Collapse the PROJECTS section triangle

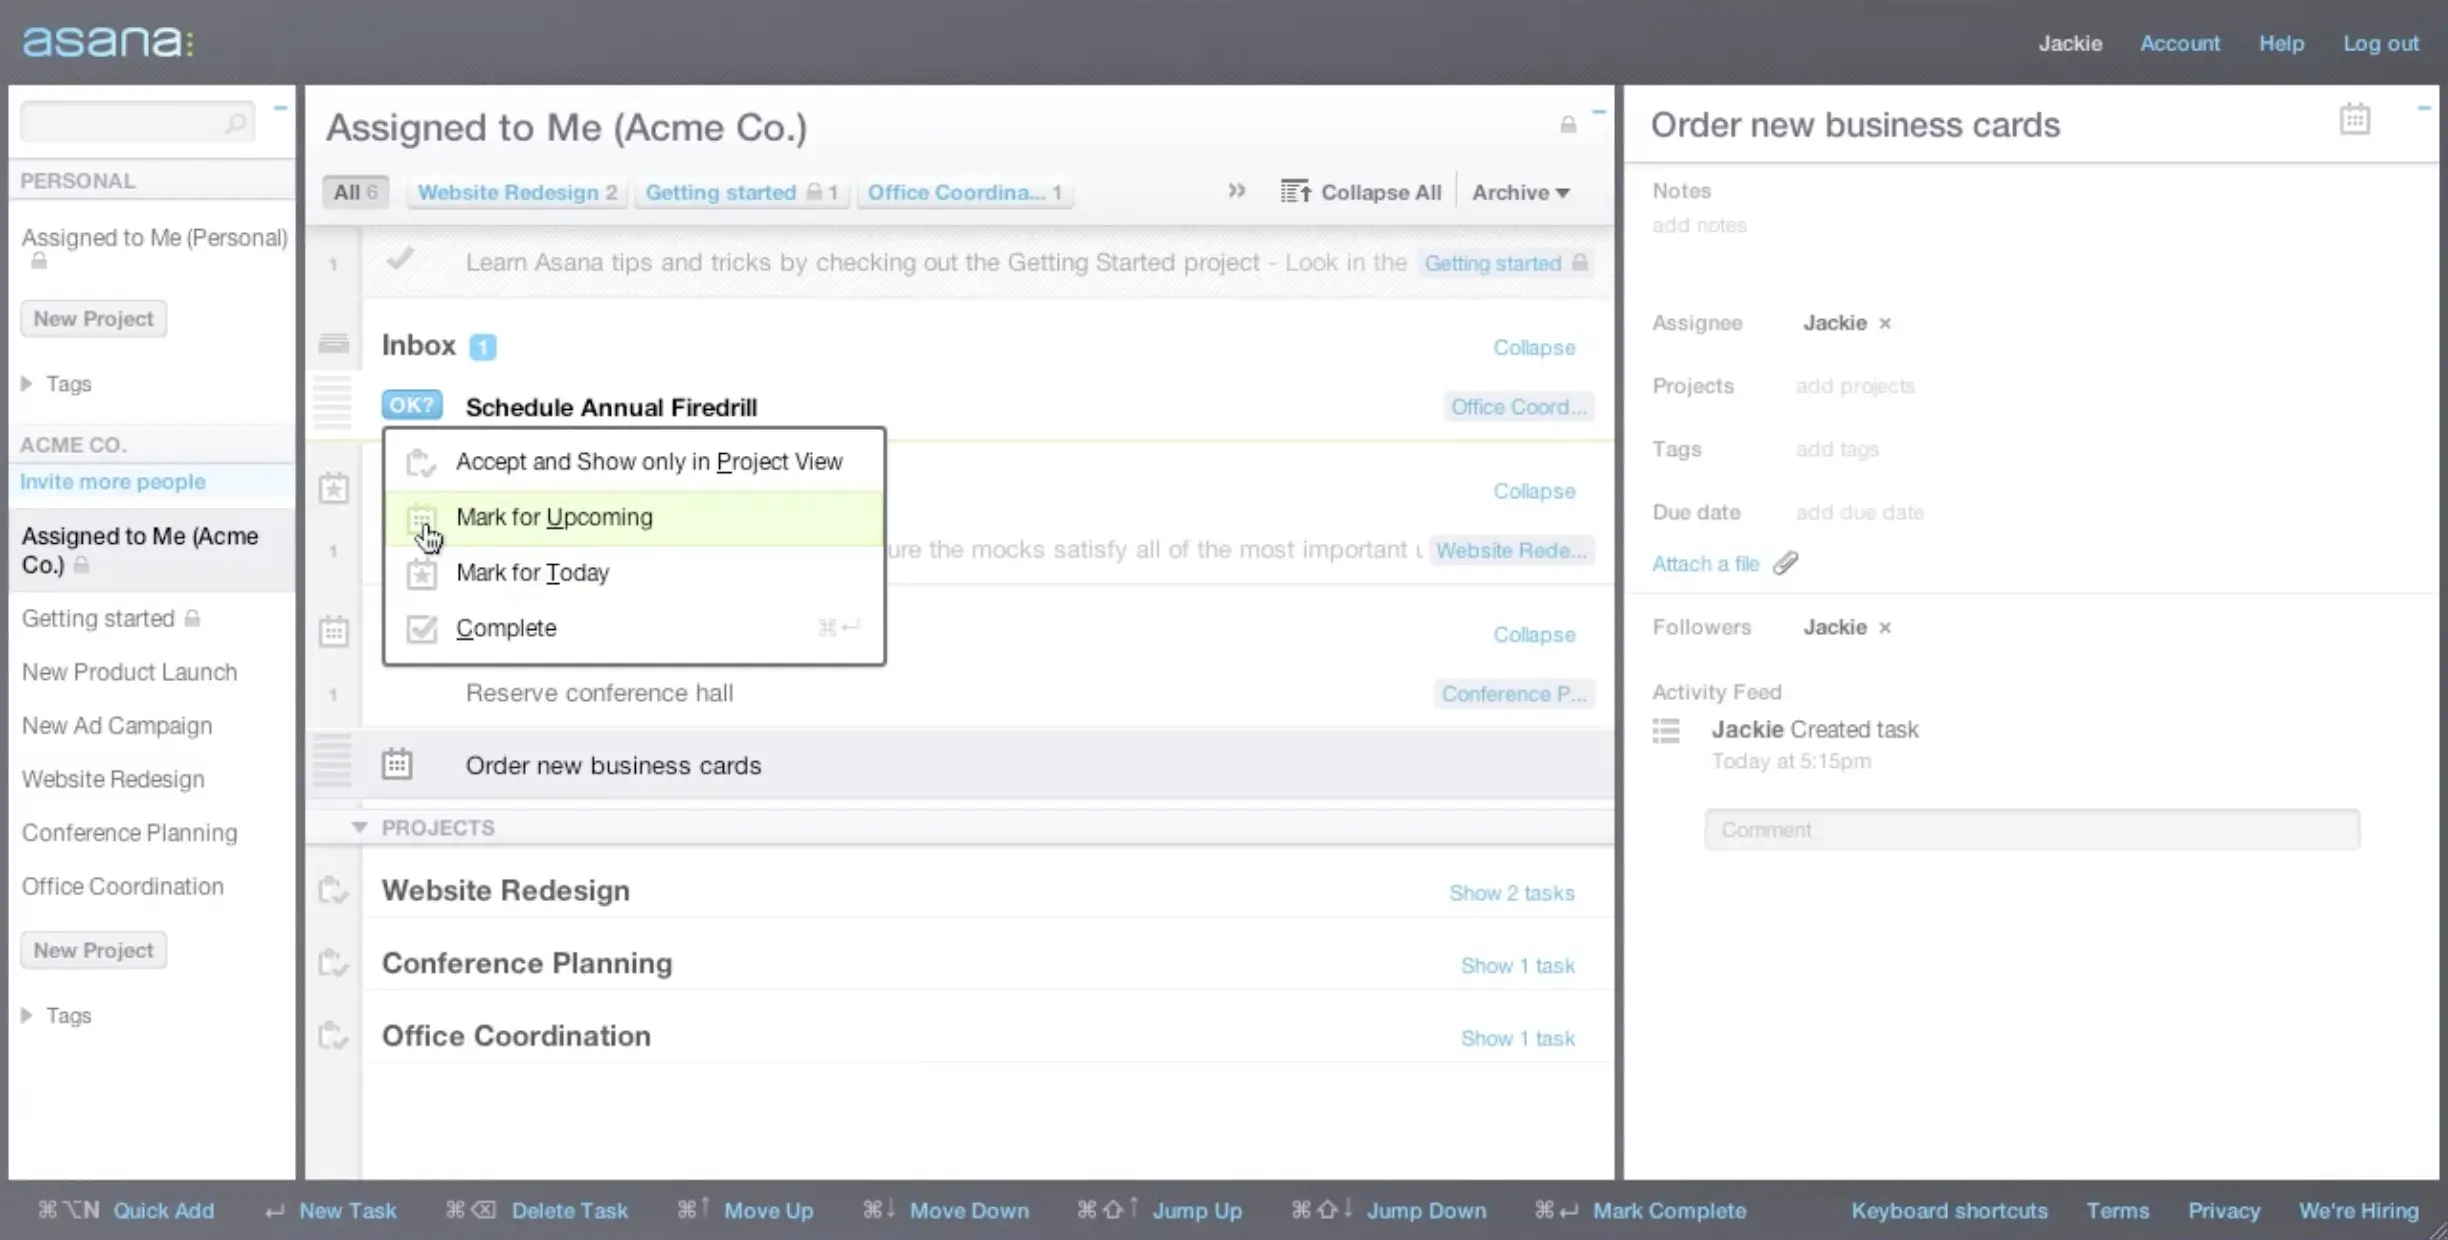(x=359, y=827)
